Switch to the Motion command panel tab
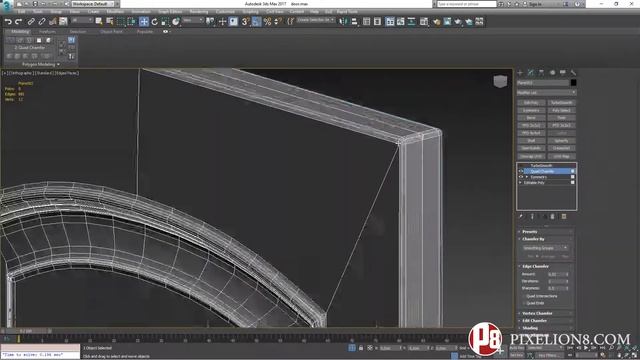The width and height of the screenshot is (640, 360). pyautogui.click(x=552, y=73)
